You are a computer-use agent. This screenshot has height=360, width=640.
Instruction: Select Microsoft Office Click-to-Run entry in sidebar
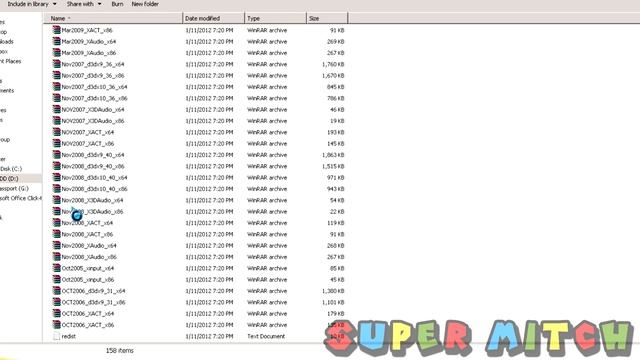(21, 198)
